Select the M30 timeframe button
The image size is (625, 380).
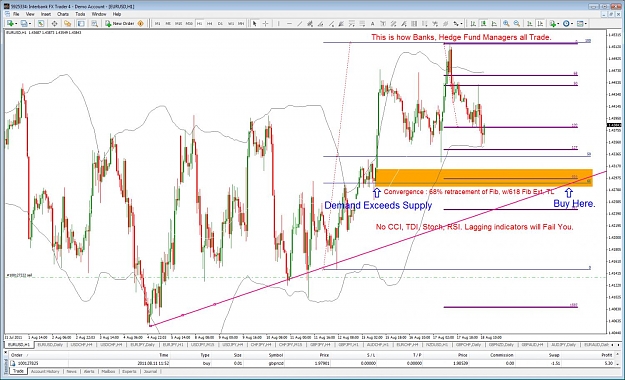(x=189, y=24)
